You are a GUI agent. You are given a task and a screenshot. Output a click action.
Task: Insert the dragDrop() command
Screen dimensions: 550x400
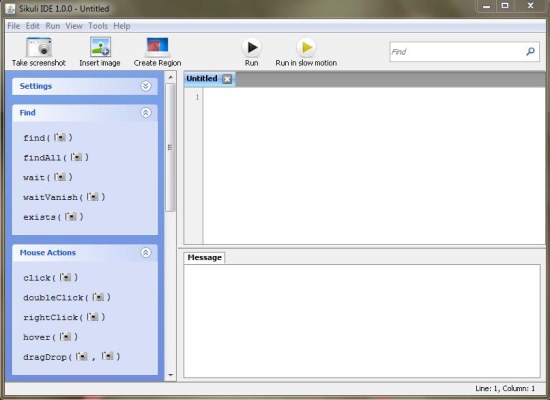coord(72,357)
